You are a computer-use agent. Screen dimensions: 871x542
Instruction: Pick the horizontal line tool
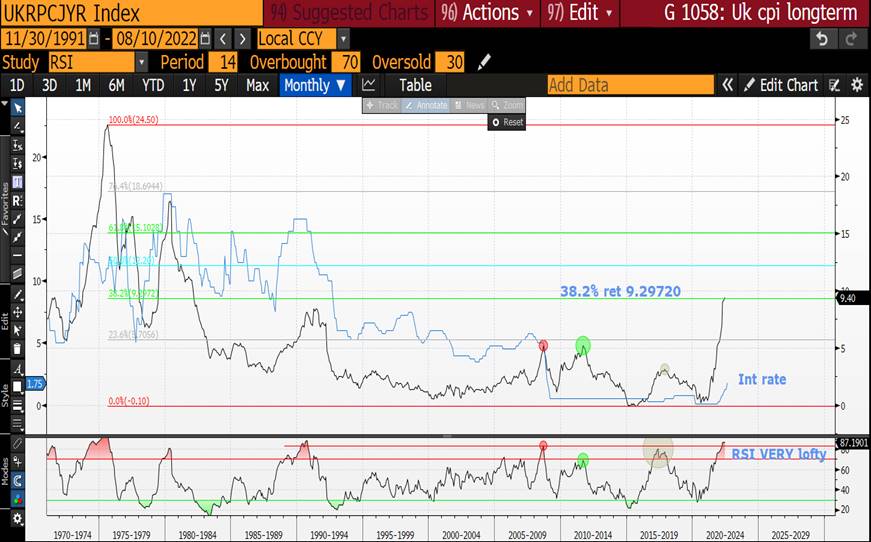[17, 255]
